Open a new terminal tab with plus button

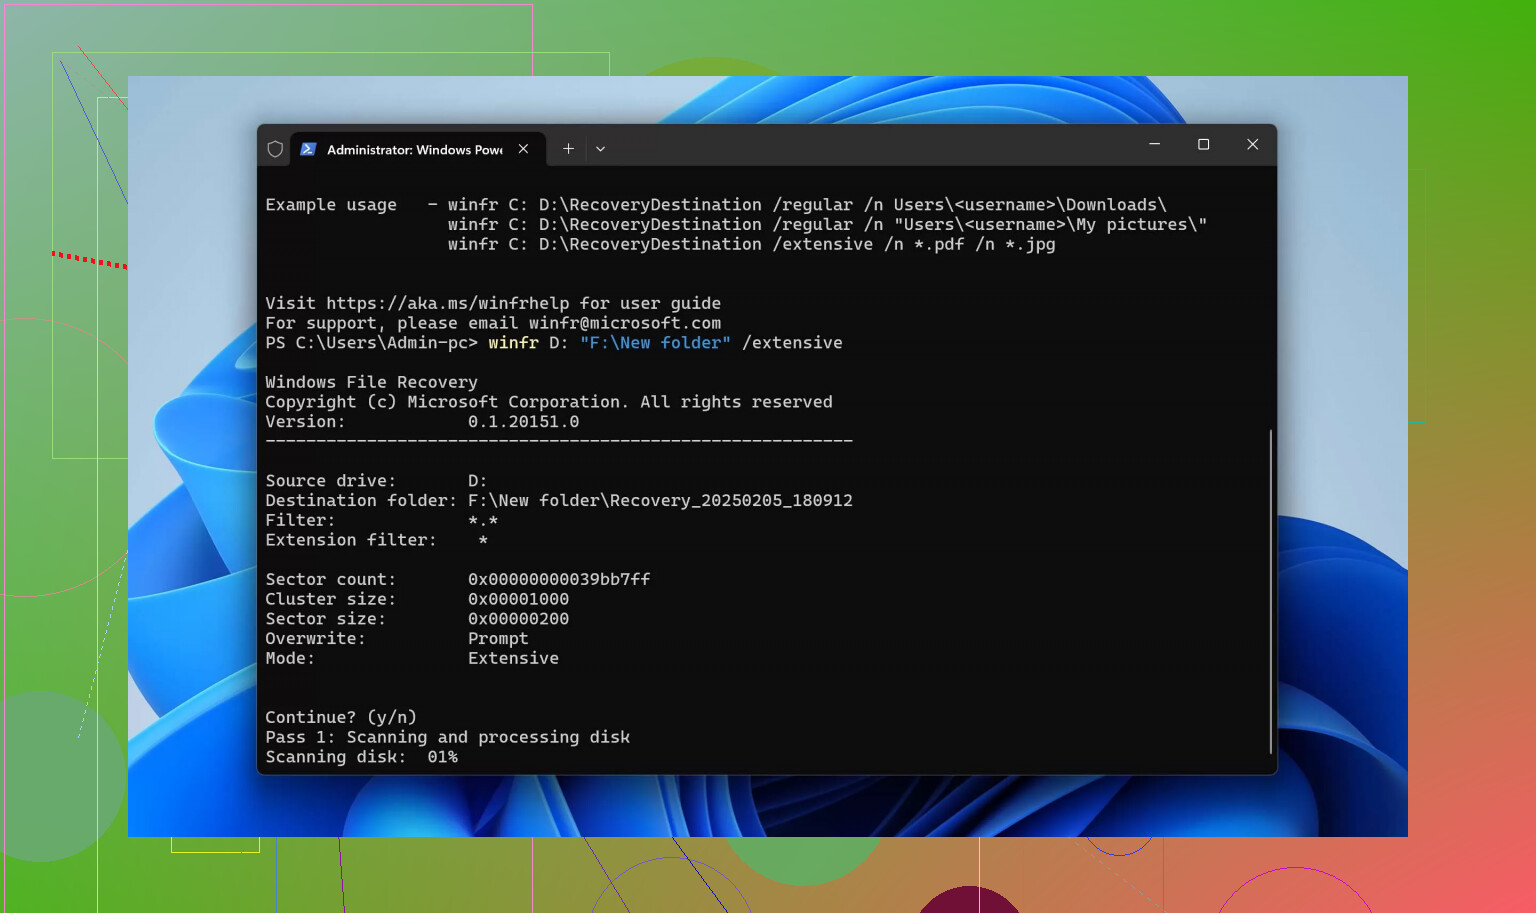(568, 149)
